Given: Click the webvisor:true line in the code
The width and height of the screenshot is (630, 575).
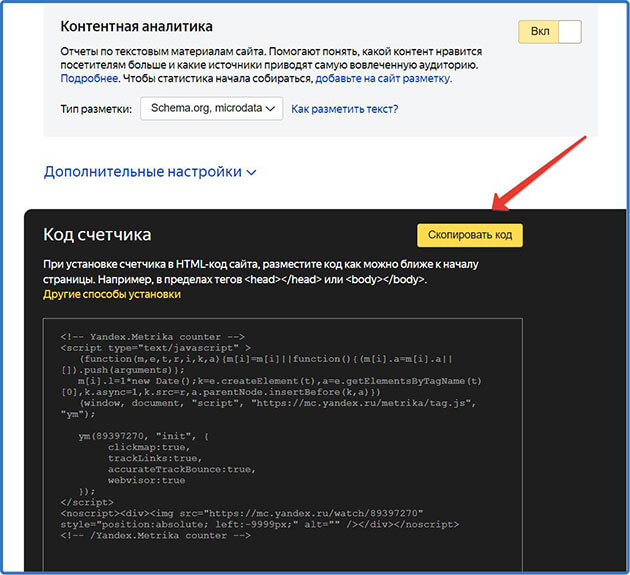Looking at the screenshot, I should tap(147, 480).
